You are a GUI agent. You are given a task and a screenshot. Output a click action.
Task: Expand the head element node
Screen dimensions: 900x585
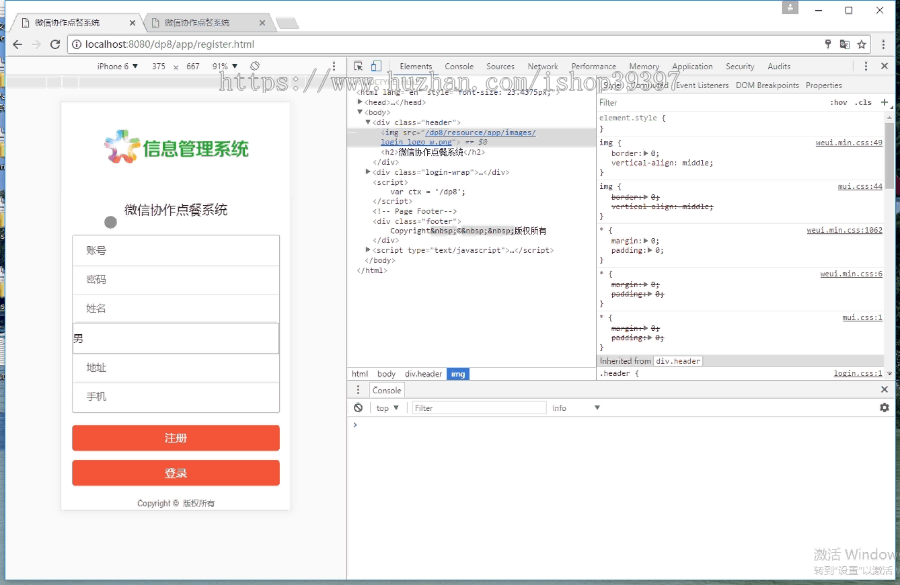[x=360, y=102]
